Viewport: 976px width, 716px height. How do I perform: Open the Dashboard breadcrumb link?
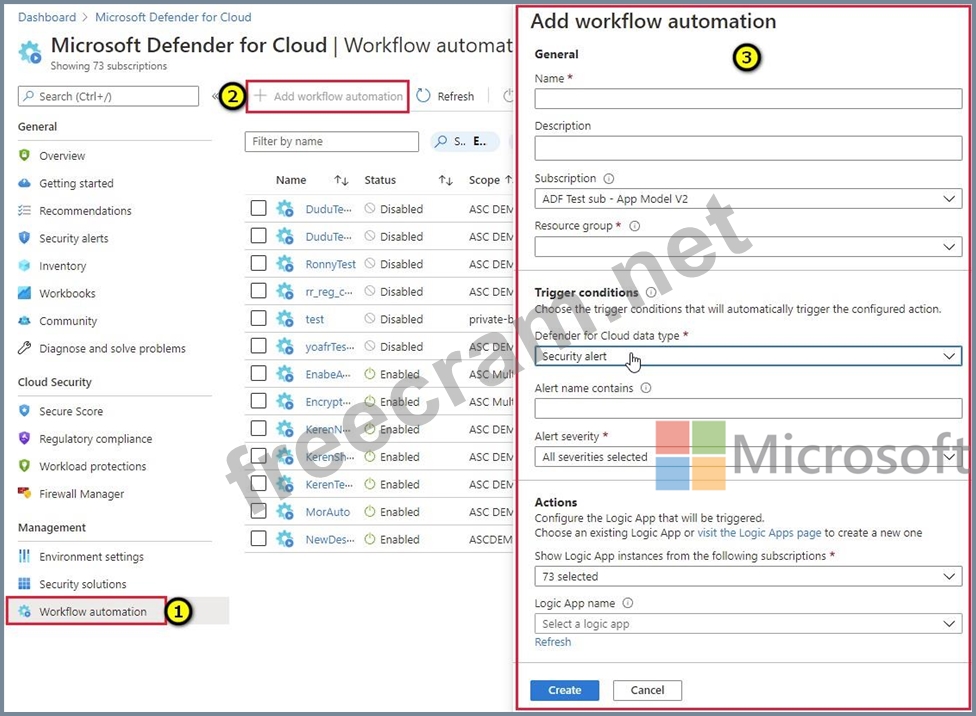[x=47, y=17]
